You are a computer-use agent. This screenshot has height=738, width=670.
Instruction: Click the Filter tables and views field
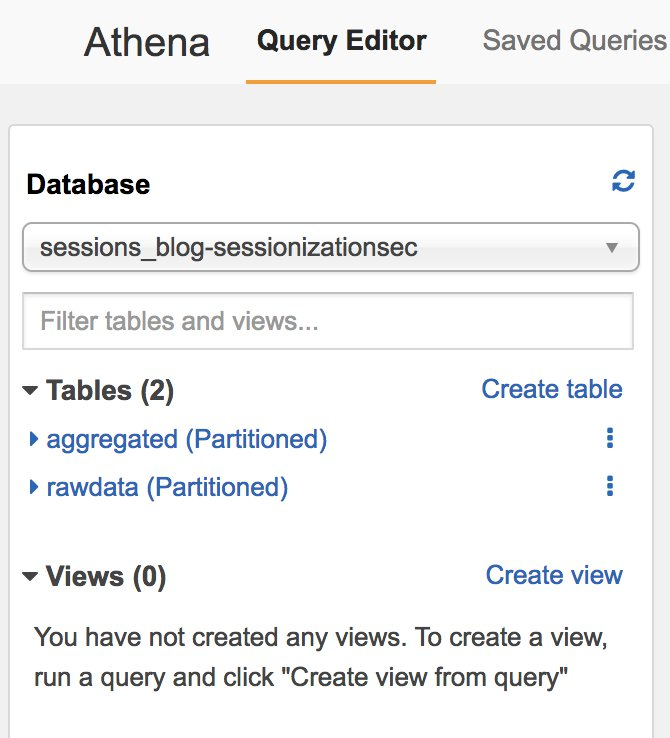tap(328, 321)
